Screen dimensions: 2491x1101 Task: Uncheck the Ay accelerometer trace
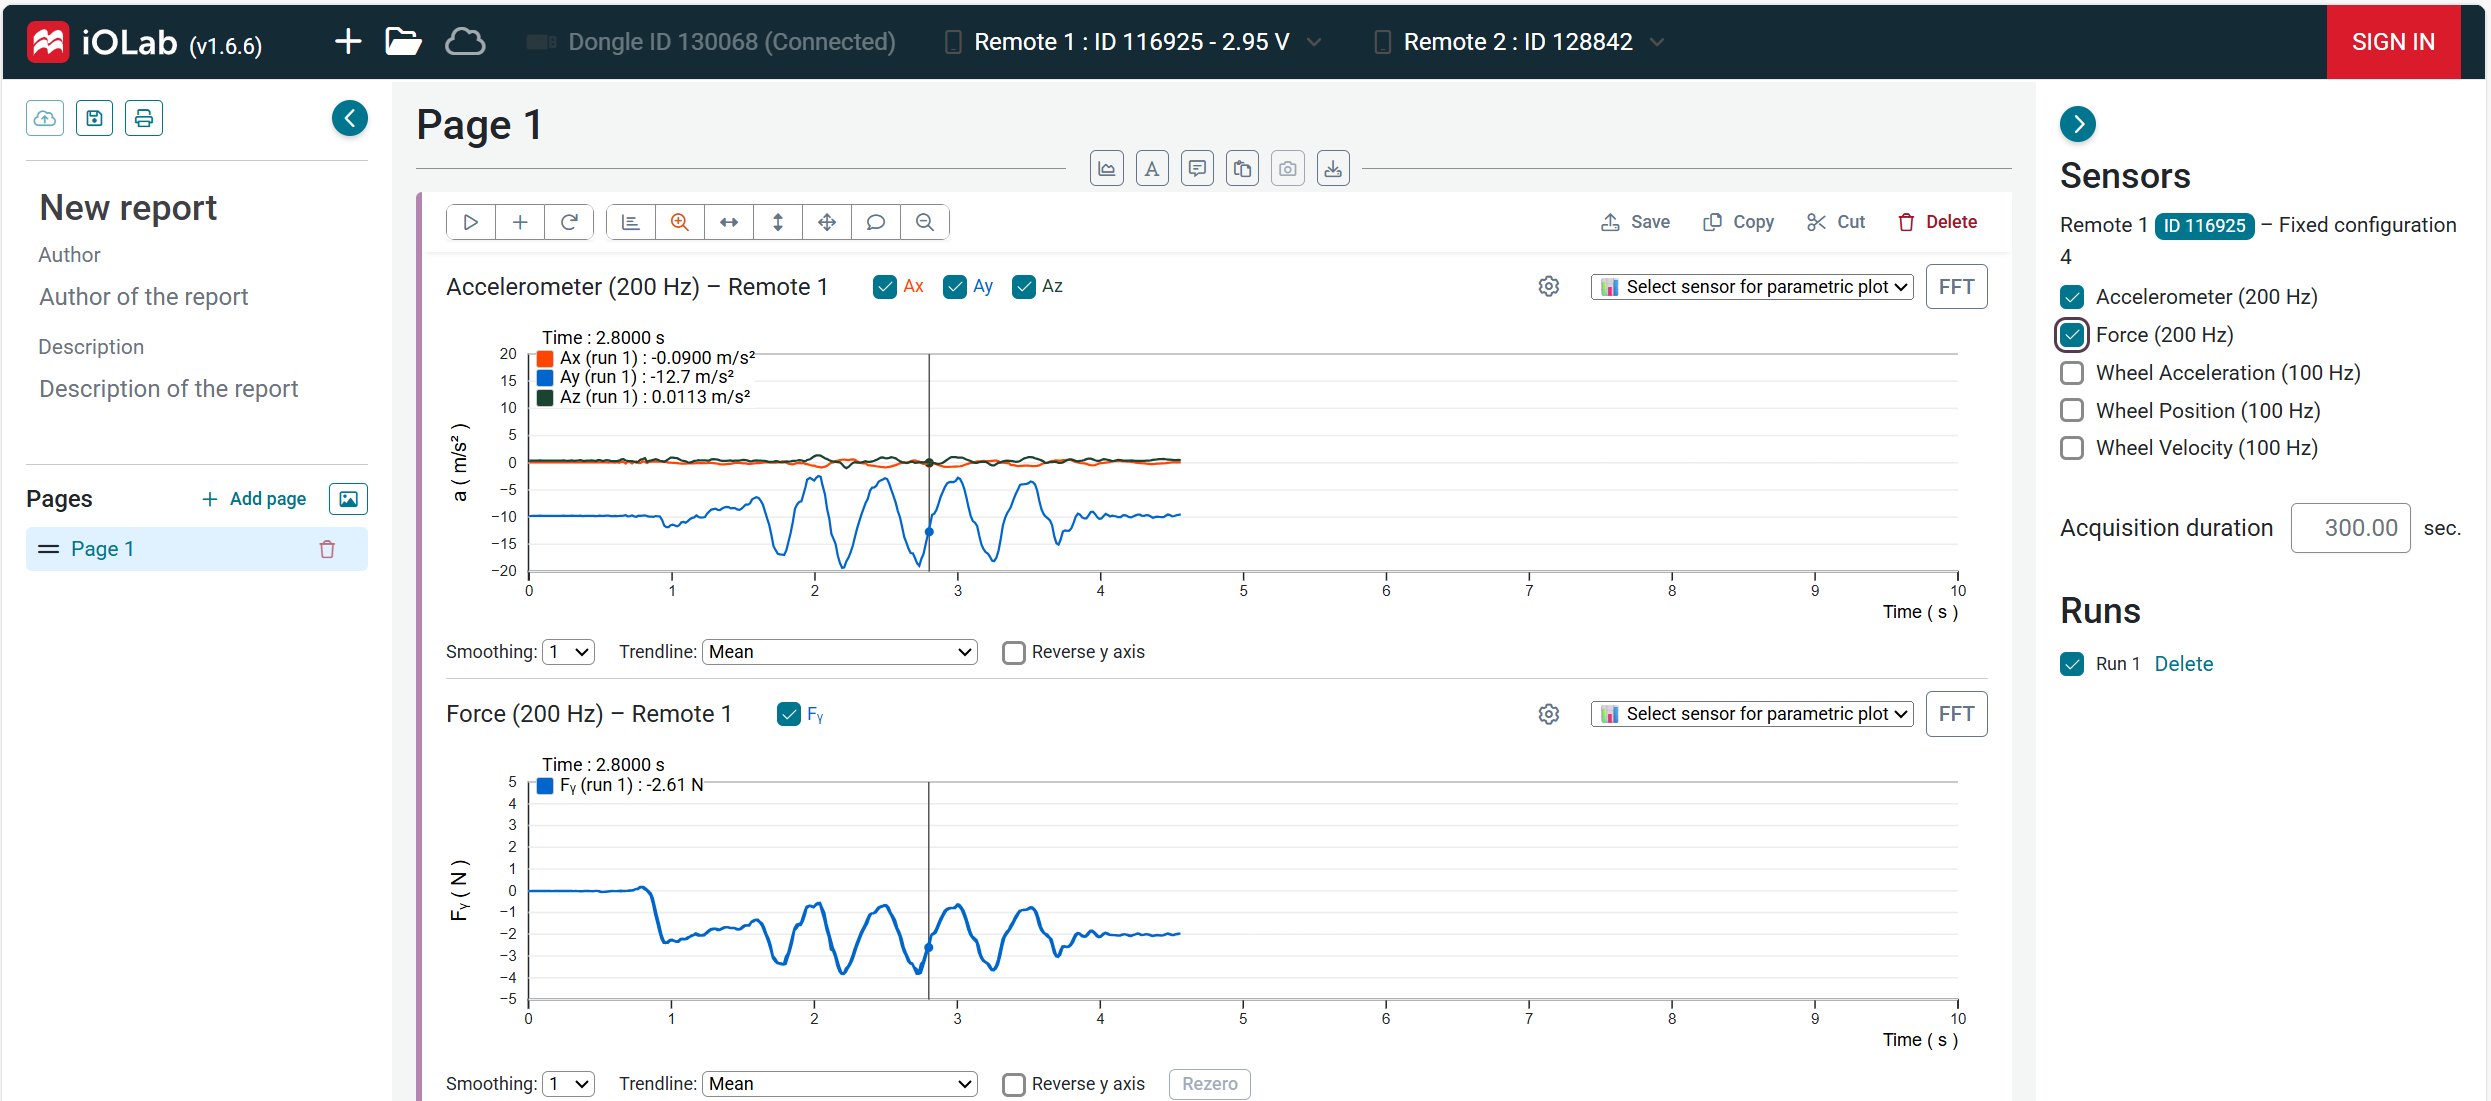955,287
